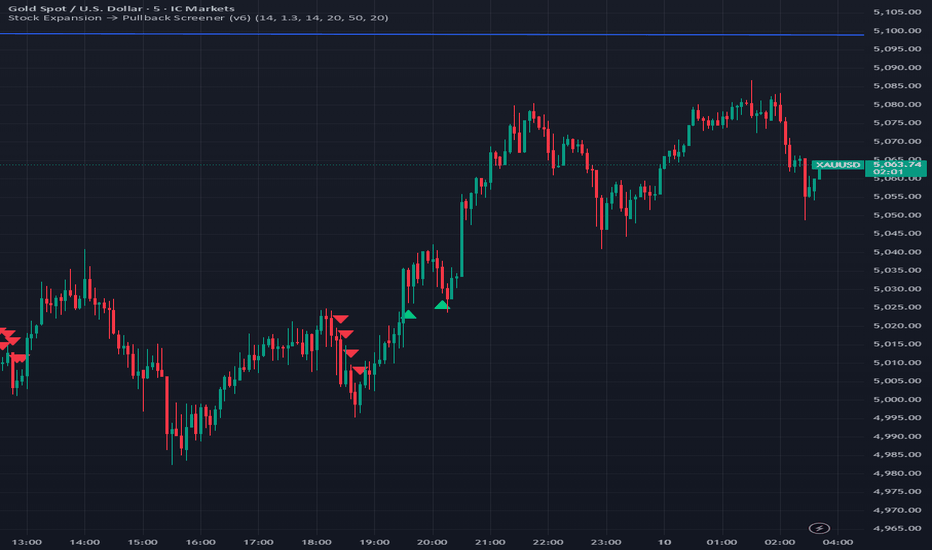932x550 pixels.
Task: Click the 21:00 label on the time axis
Action: point(490,542)
